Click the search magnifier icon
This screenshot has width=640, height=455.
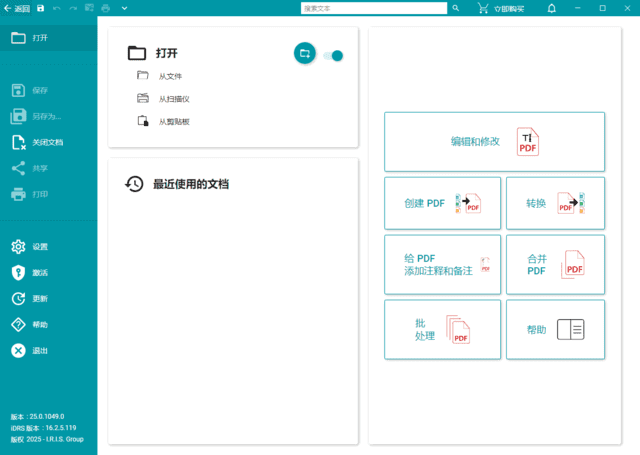point(456,8)
